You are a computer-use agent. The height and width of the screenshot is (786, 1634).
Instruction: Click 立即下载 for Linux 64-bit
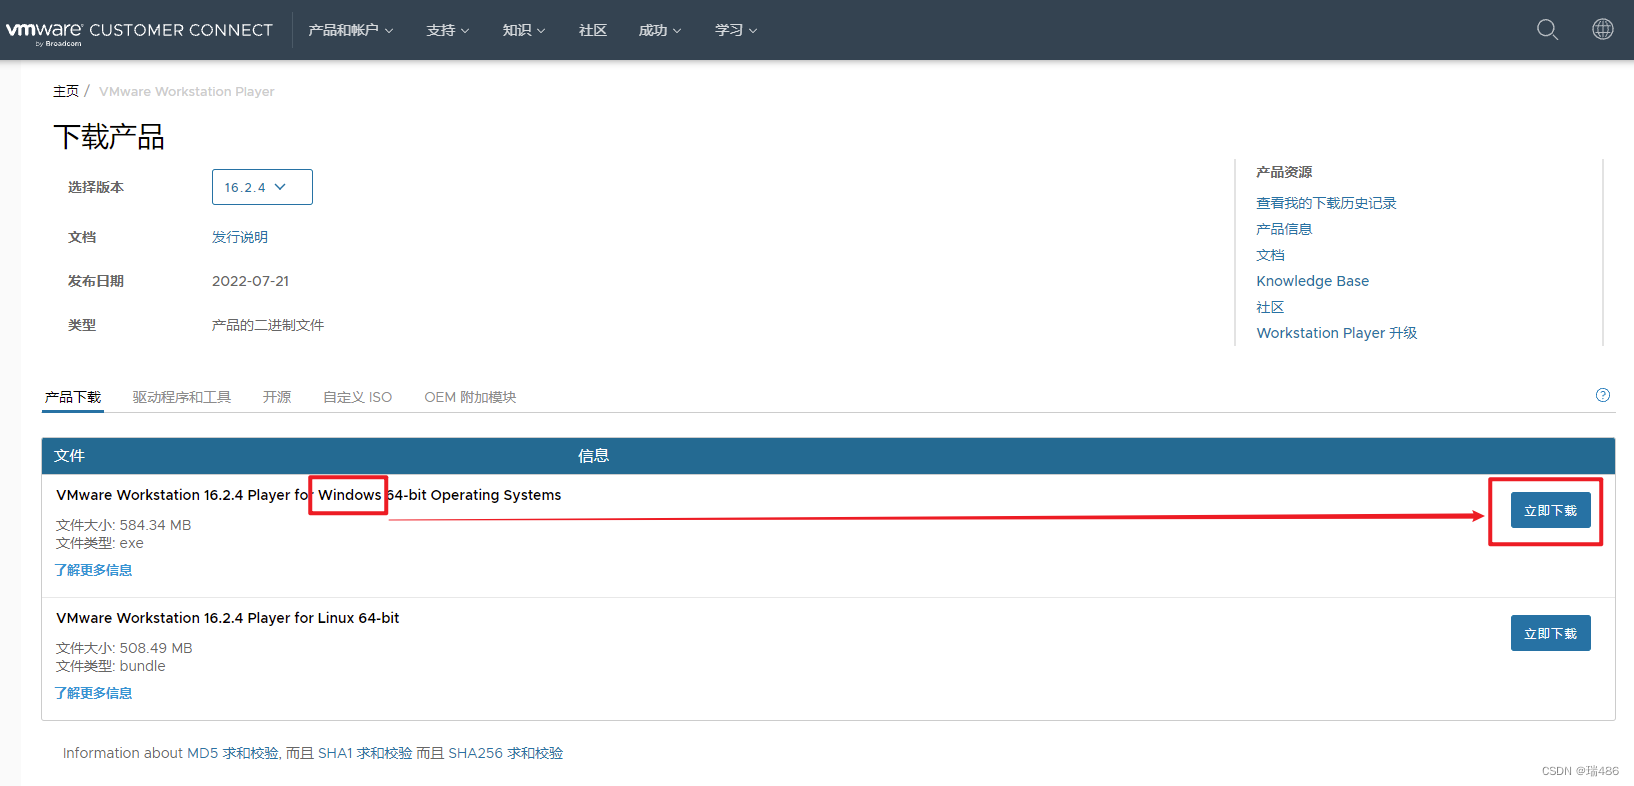pos(1550,634)
